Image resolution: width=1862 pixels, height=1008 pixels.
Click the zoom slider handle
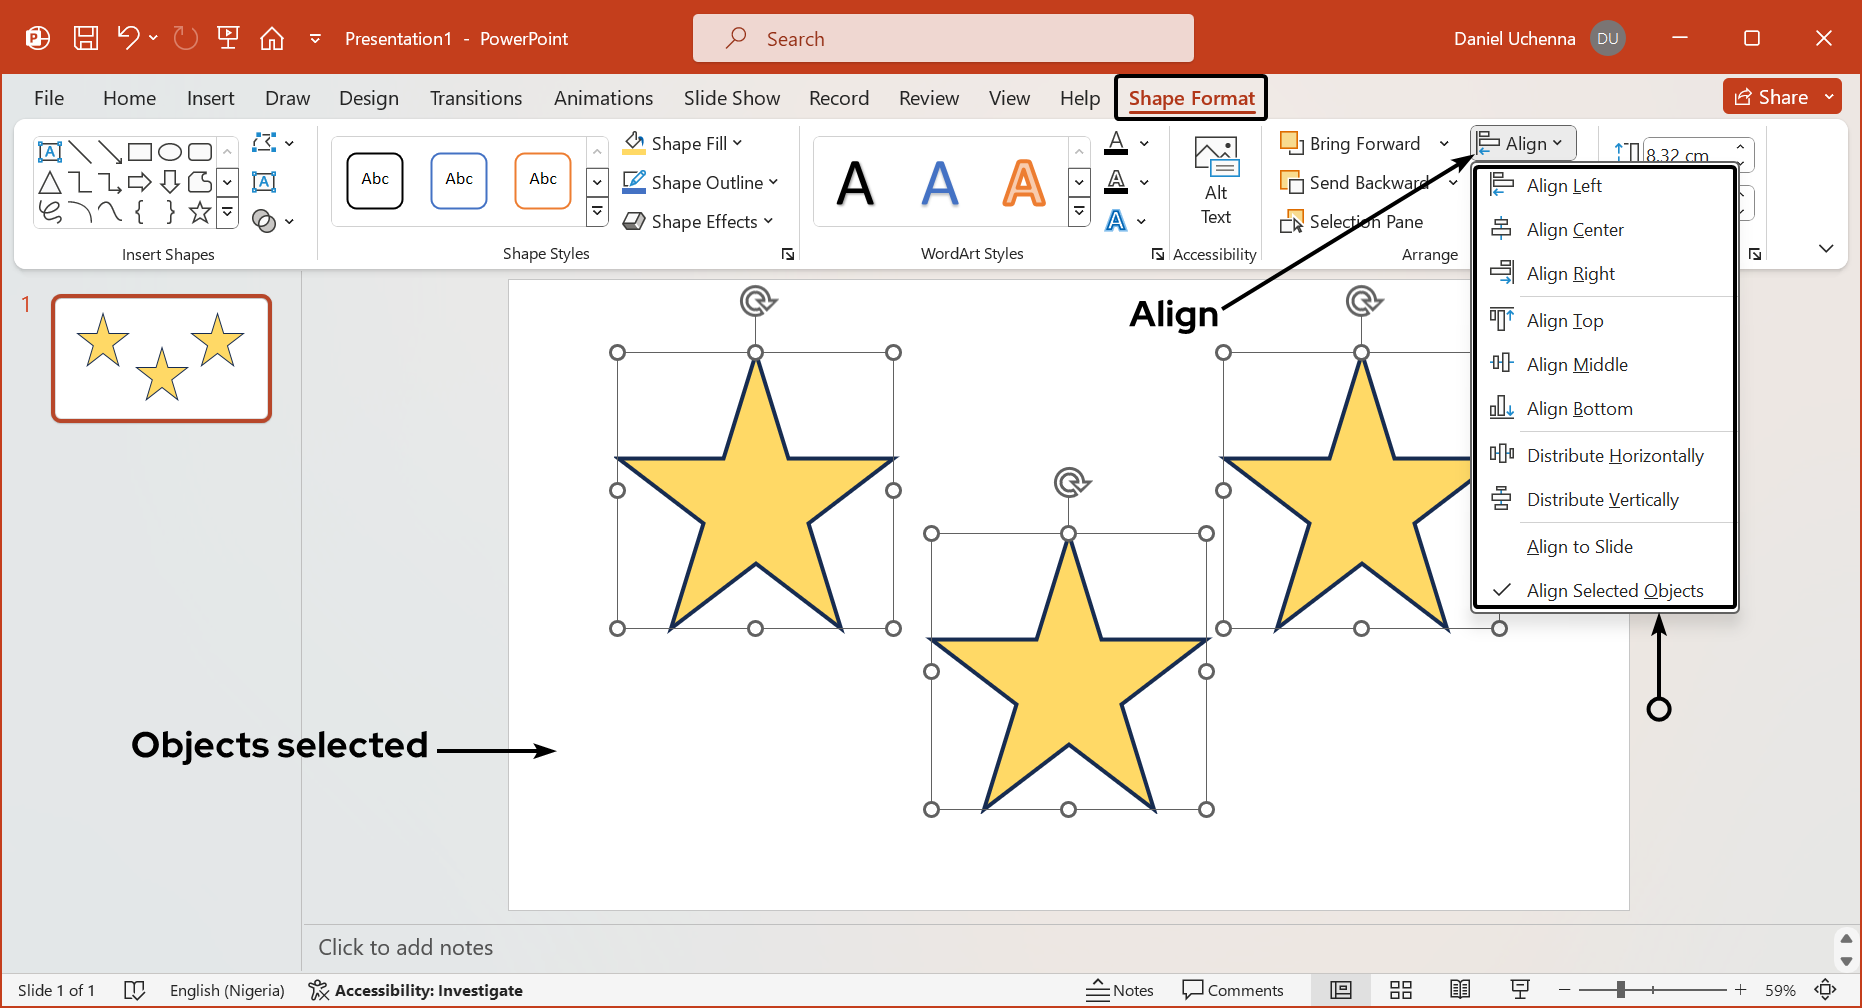pos(1620,990)
